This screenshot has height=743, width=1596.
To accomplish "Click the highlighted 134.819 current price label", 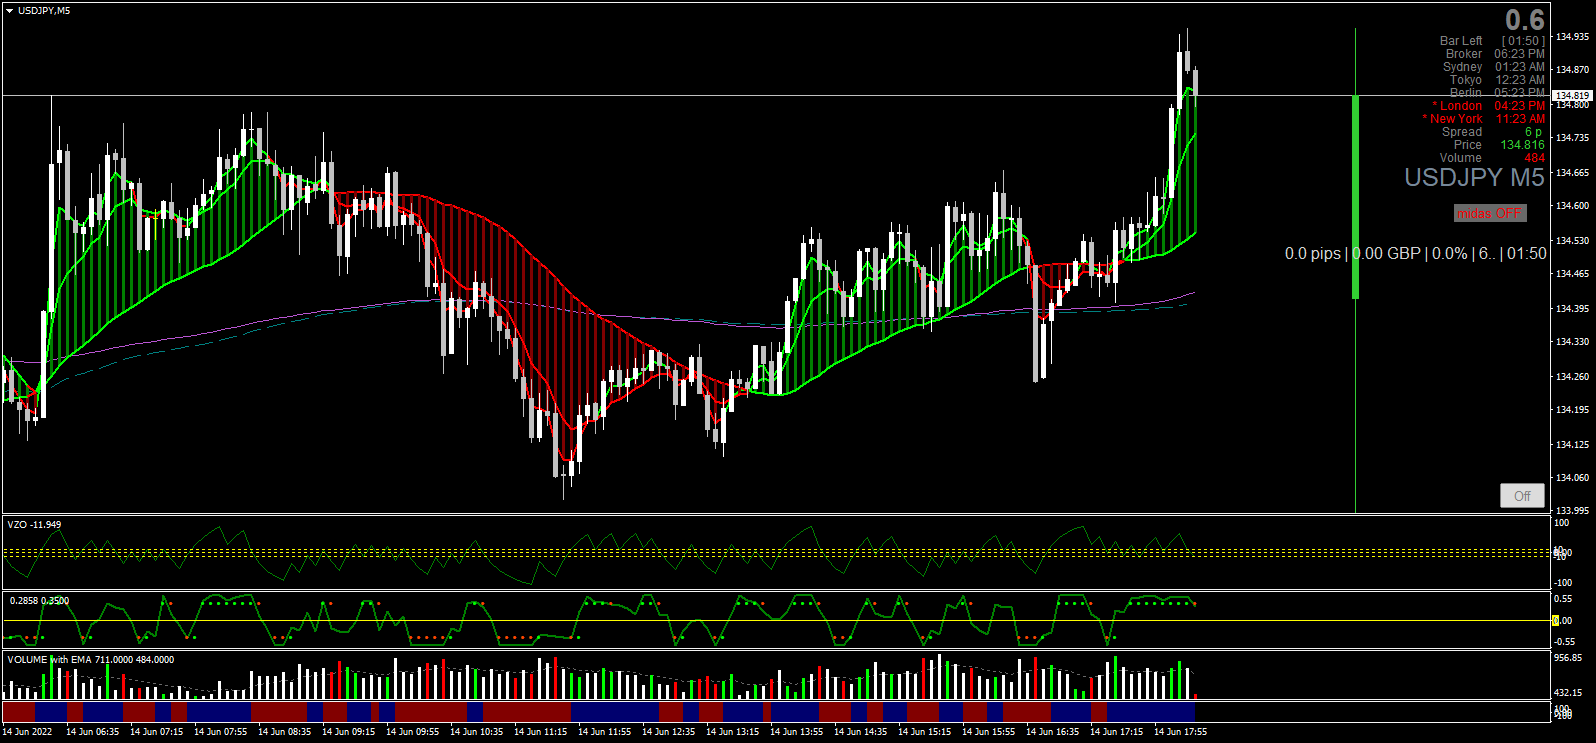I will pos(1573,96).
